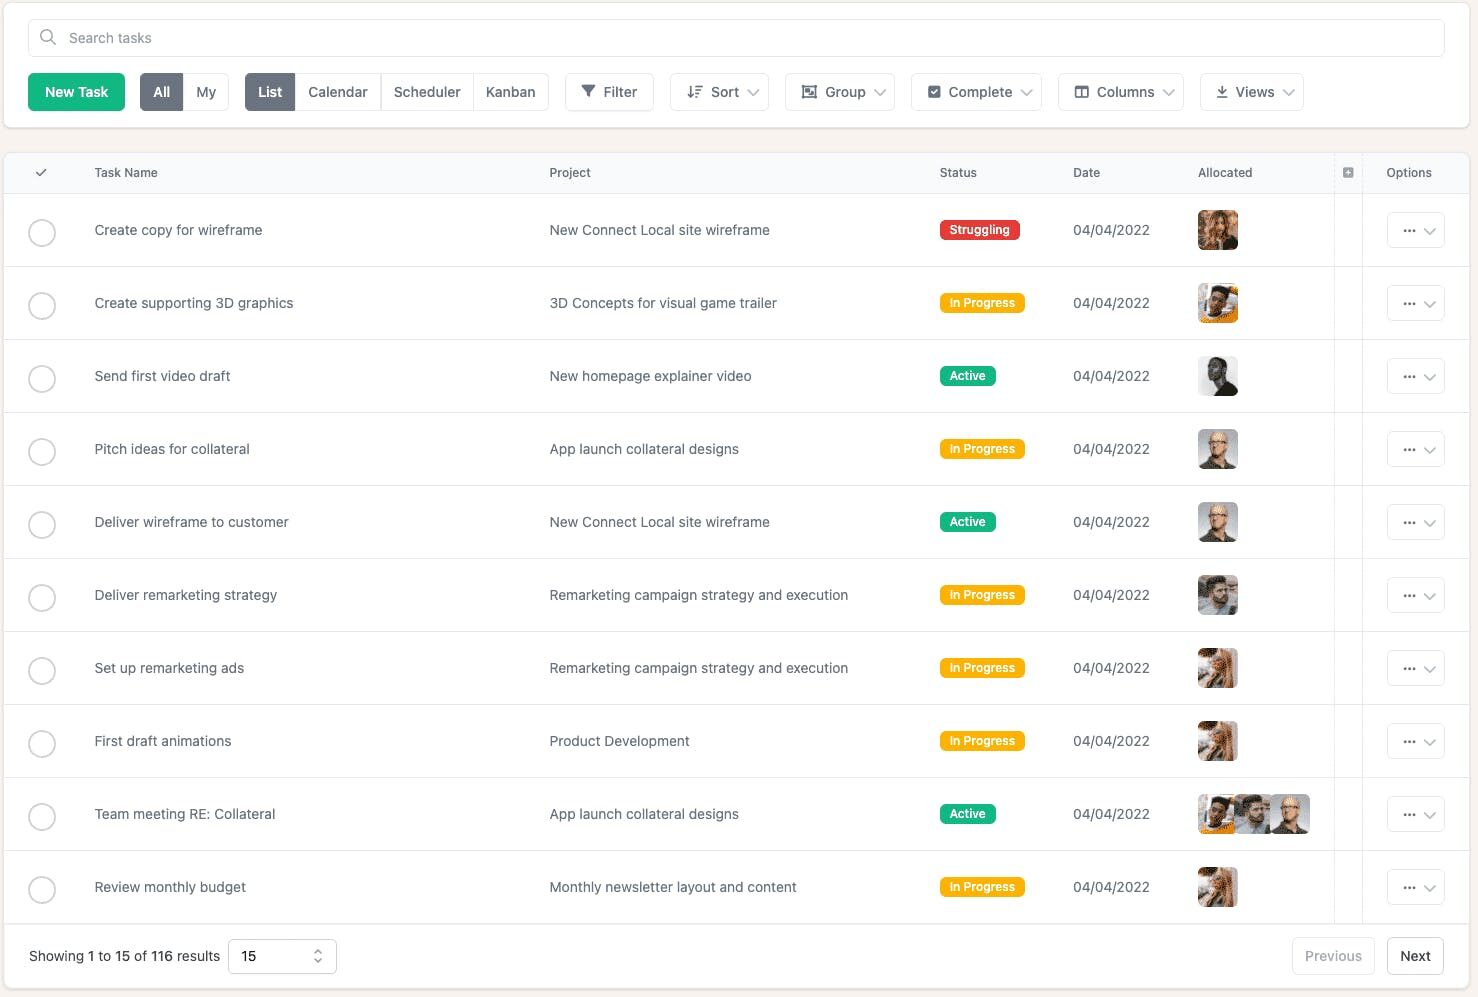1478x997 pixels.
Task: Tick the Team meeting RE: Collateral circle
Action: click(42, 817)
